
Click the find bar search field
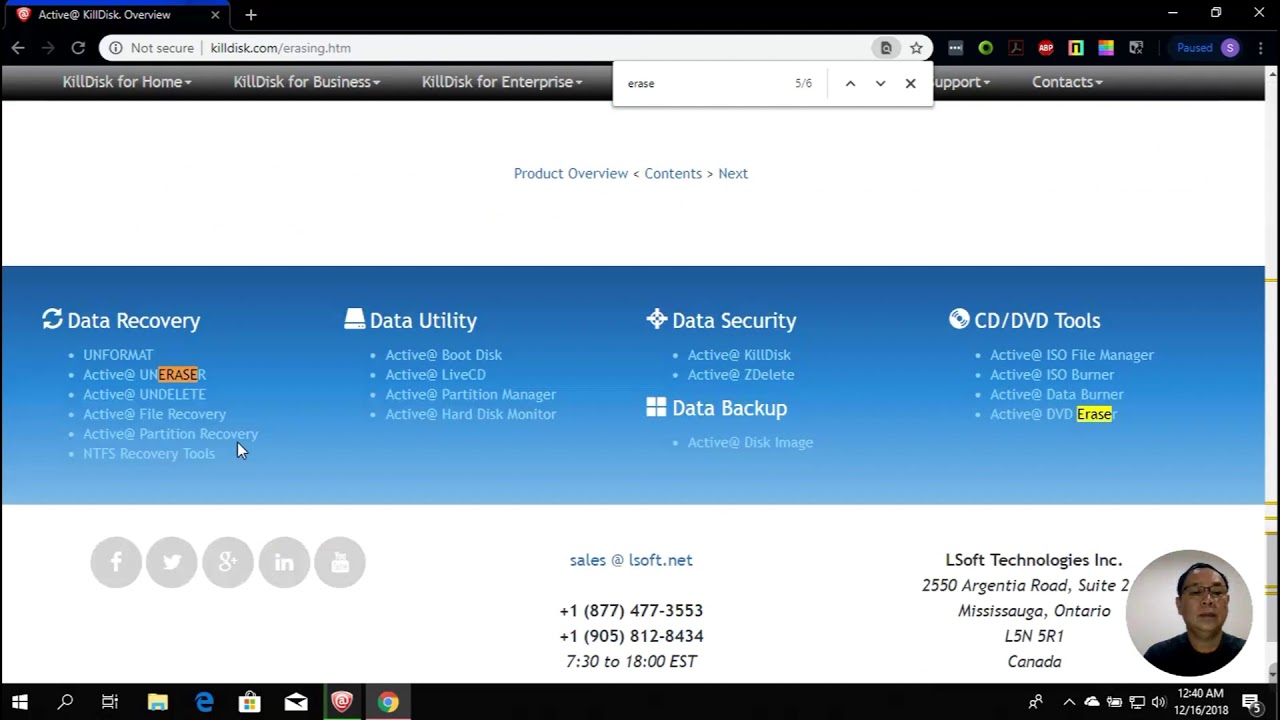pos(705,84)
